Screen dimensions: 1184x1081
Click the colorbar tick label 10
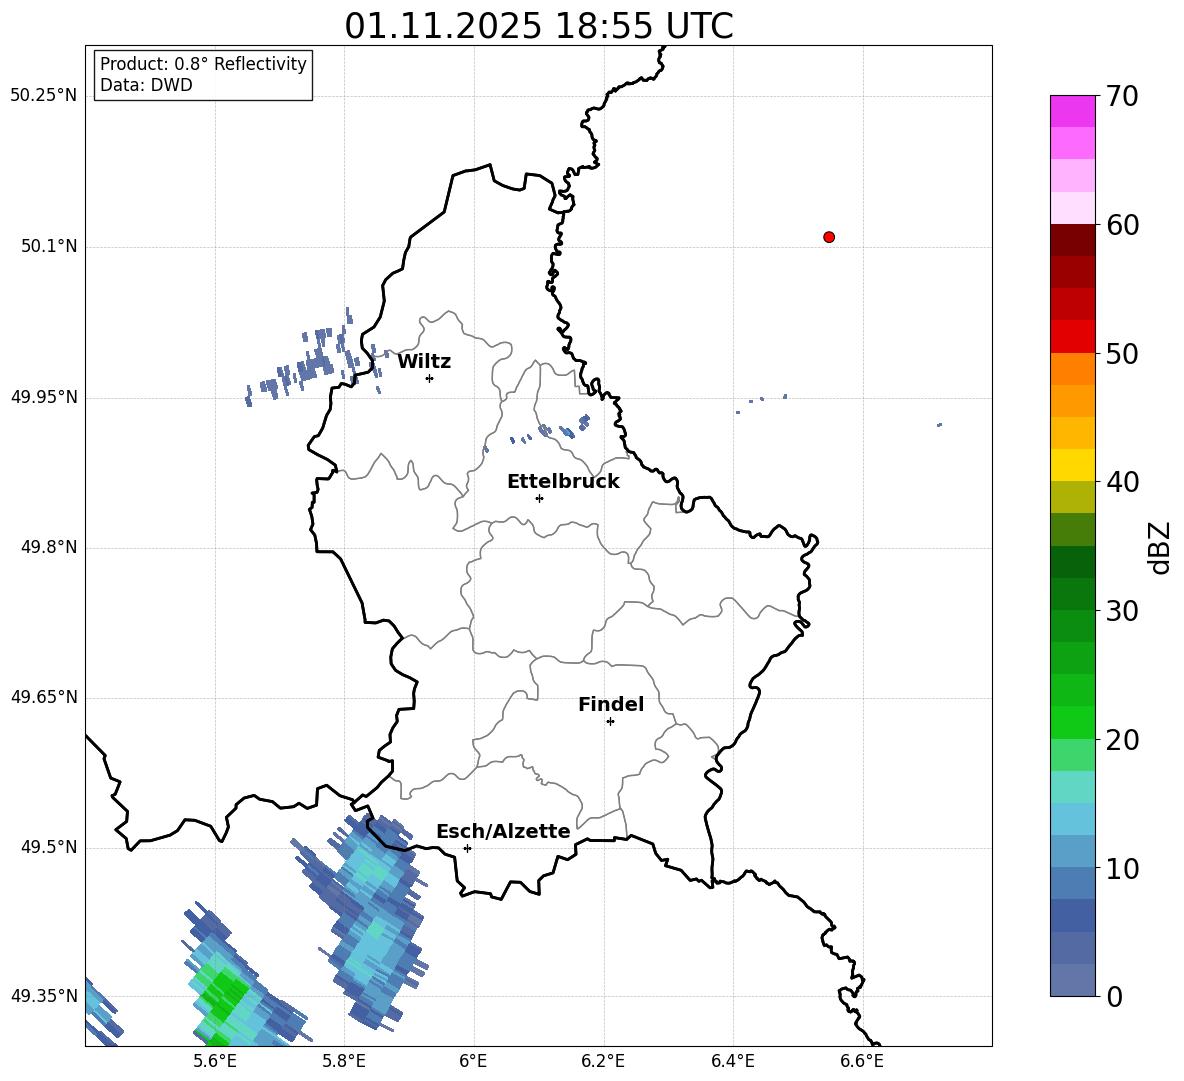click(1122, 868)
